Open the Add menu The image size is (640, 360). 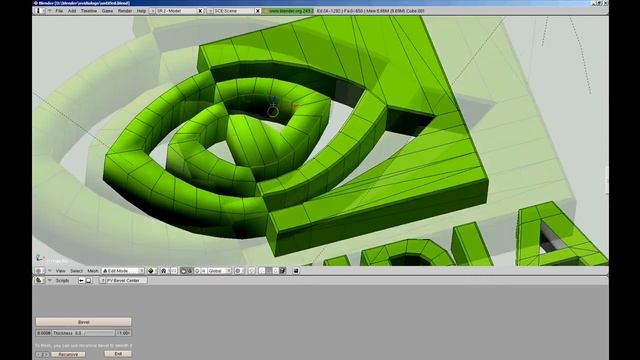pyautogui.click(x=72, y=11)
